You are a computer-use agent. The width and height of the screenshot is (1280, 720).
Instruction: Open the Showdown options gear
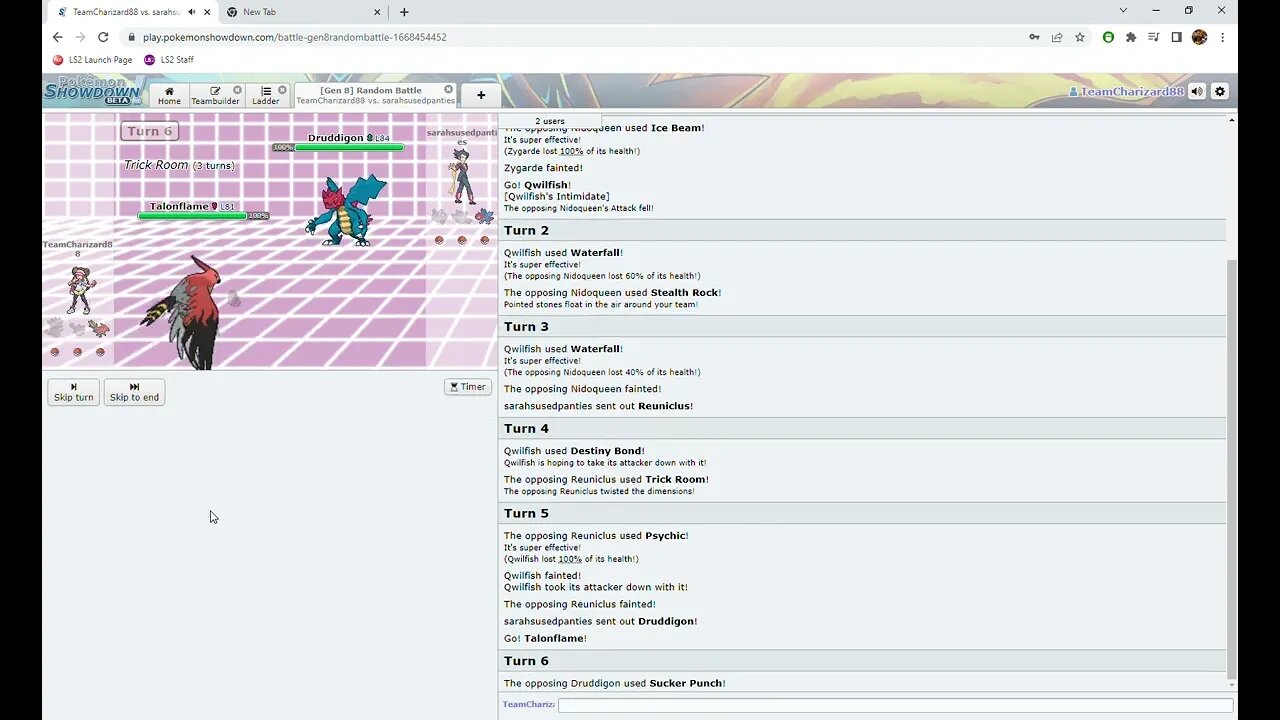1220,91
